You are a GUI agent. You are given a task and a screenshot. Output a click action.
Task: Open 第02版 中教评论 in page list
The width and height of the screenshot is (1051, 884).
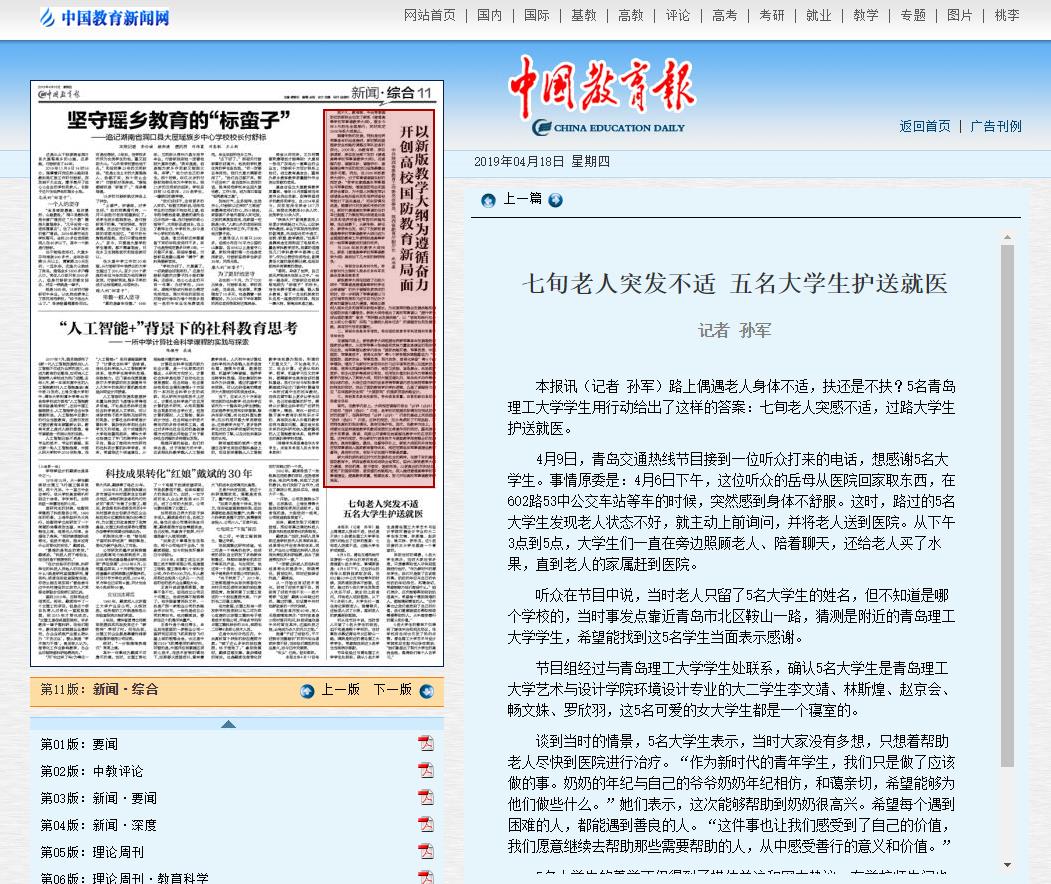[x=91, y=771]
